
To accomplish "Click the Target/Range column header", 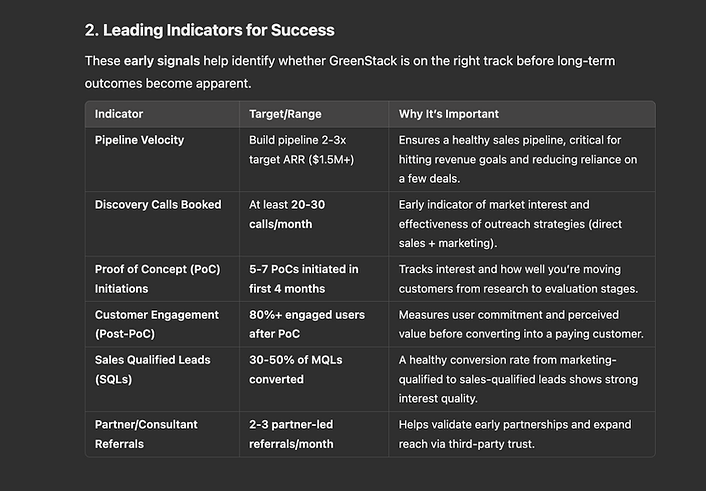I will (x=285, y=114).
